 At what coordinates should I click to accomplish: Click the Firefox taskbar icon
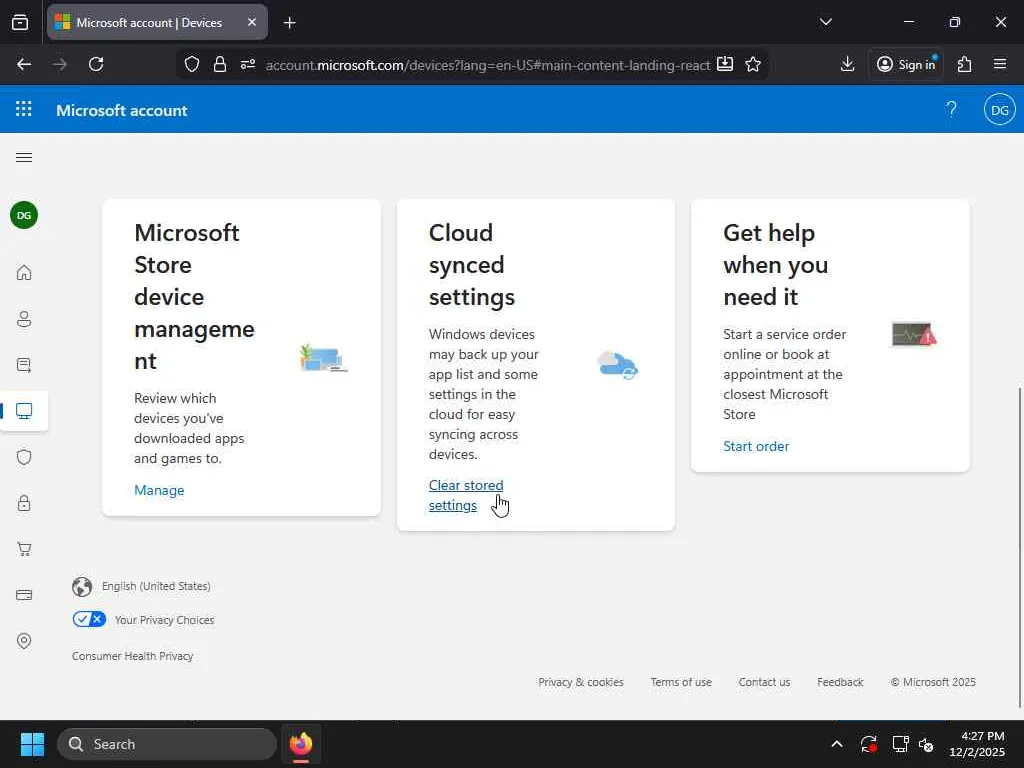click(x=300, y=744)
